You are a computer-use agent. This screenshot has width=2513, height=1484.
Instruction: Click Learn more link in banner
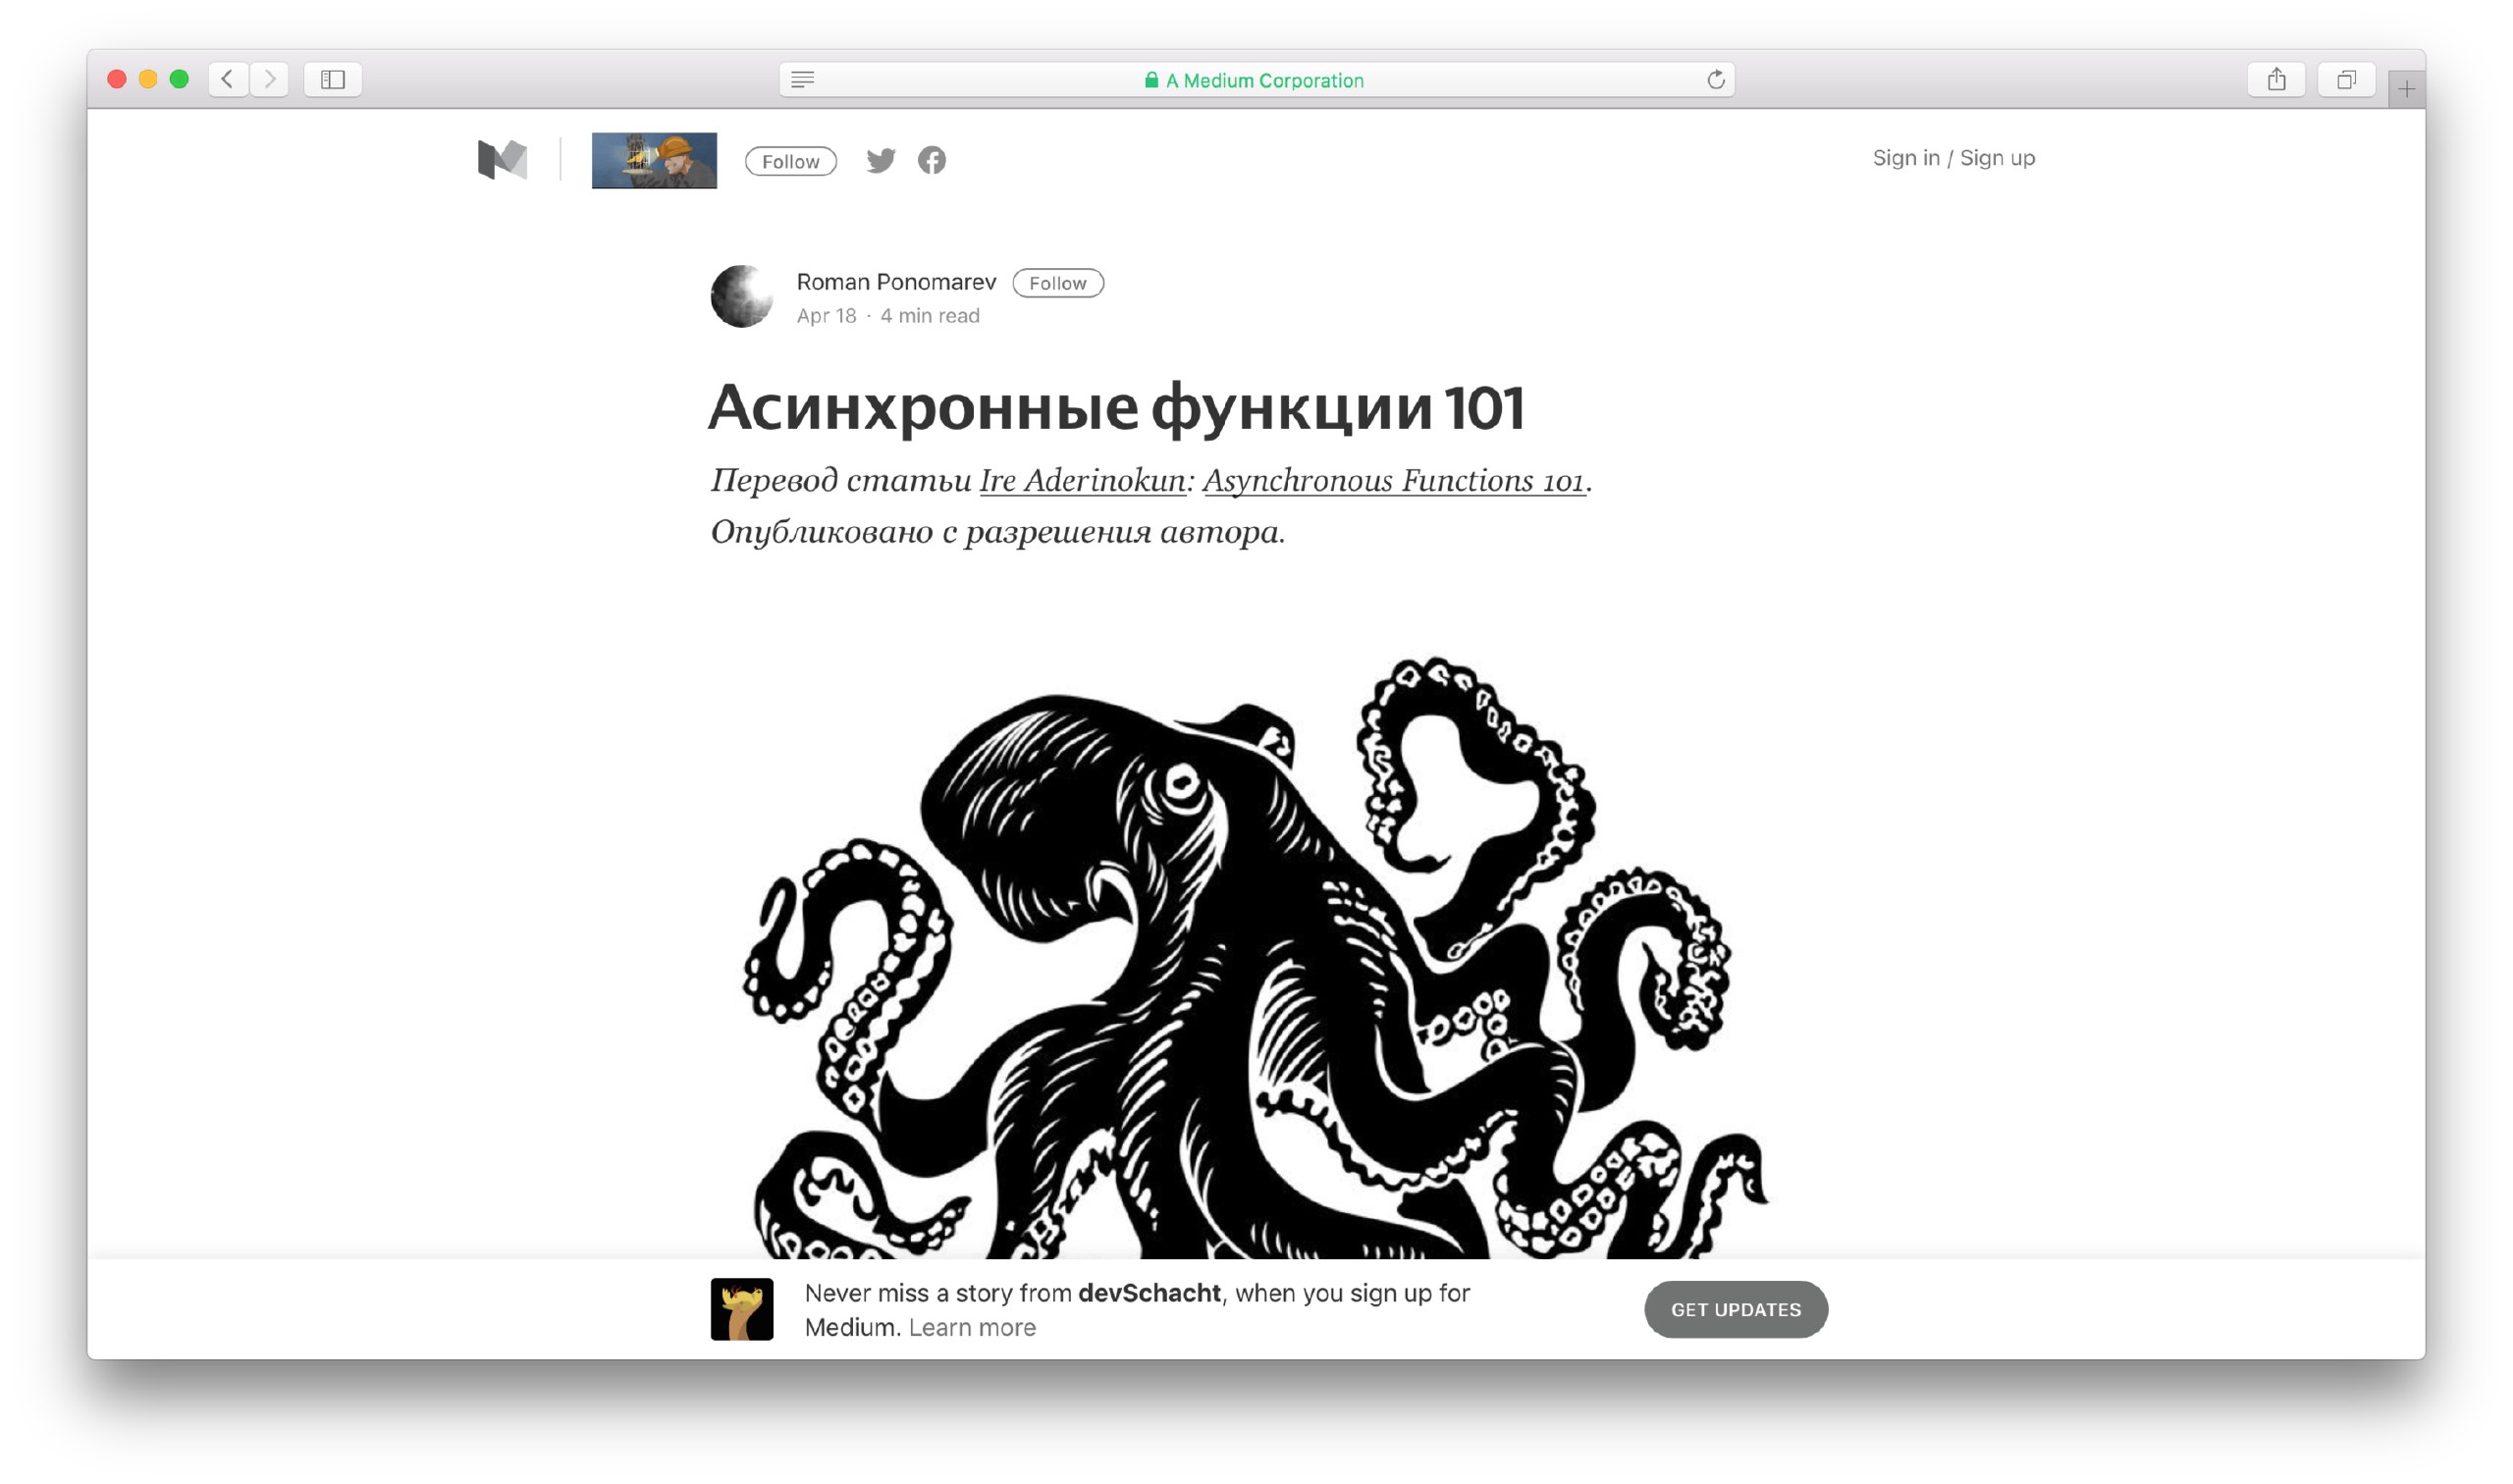click(971, 1327)
